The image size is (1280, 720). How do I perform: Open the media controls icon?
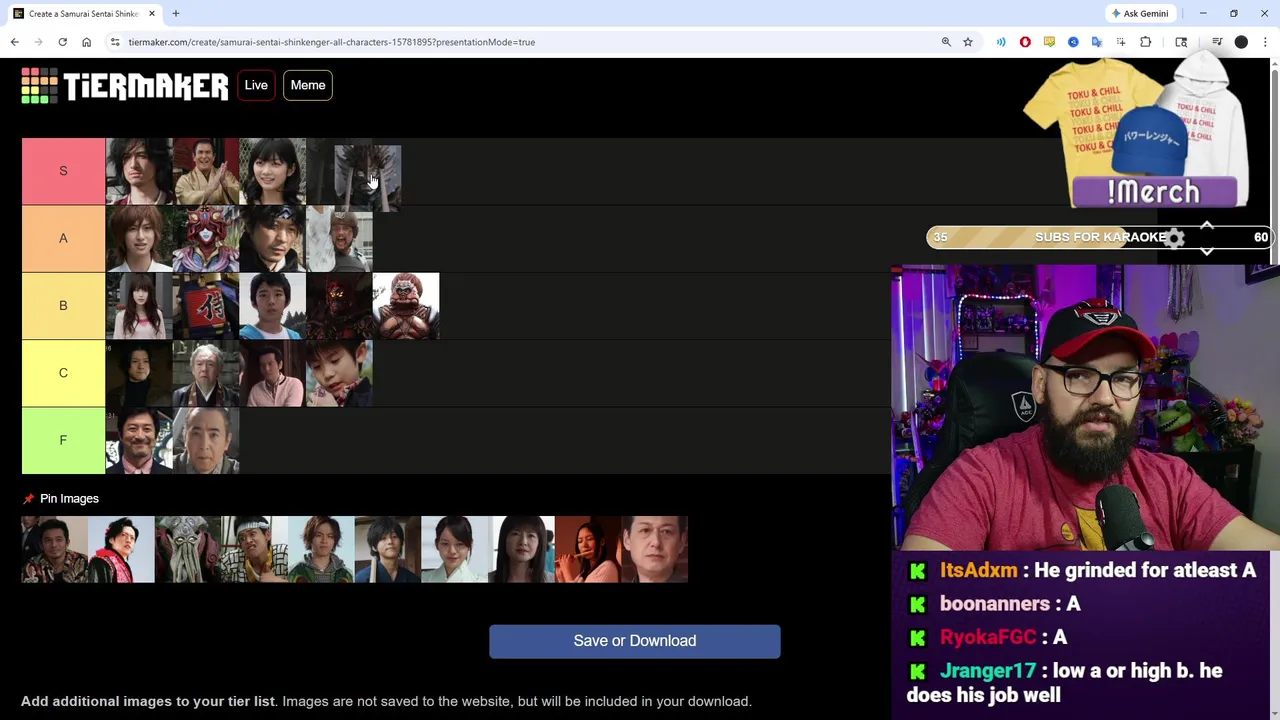pyautogui.click(x=1217, y=42)
